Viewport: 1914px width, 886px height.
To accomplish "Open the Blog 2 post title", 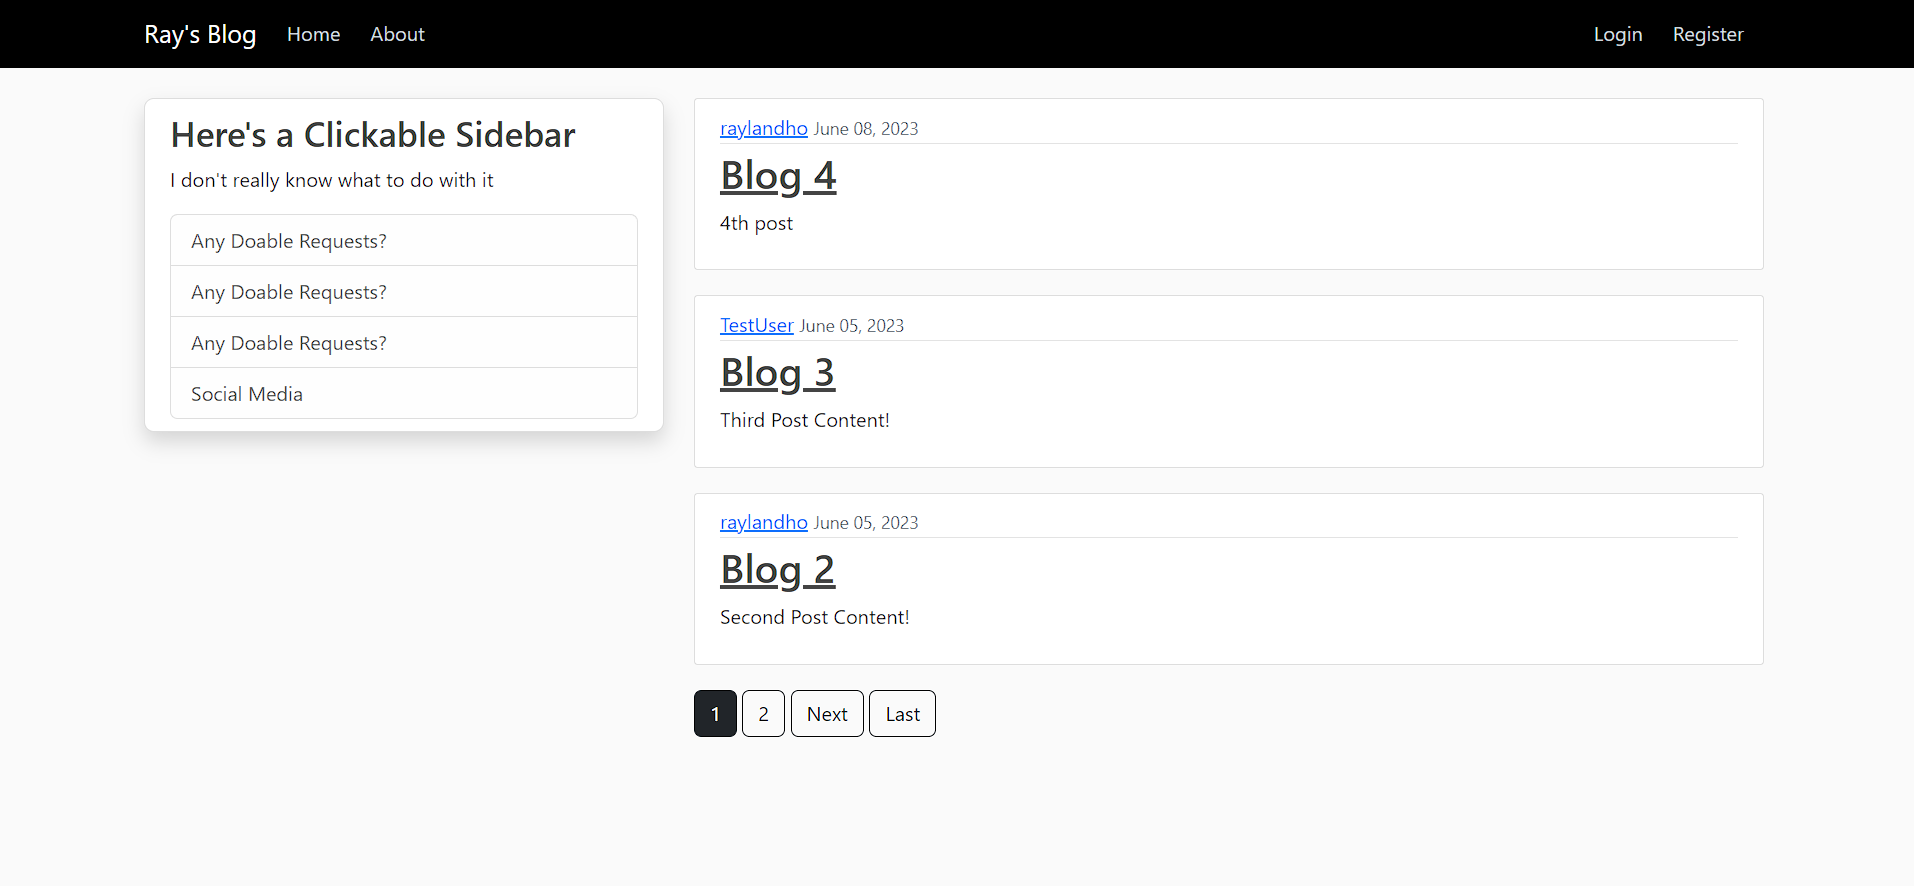I will [x=777, y=570].
